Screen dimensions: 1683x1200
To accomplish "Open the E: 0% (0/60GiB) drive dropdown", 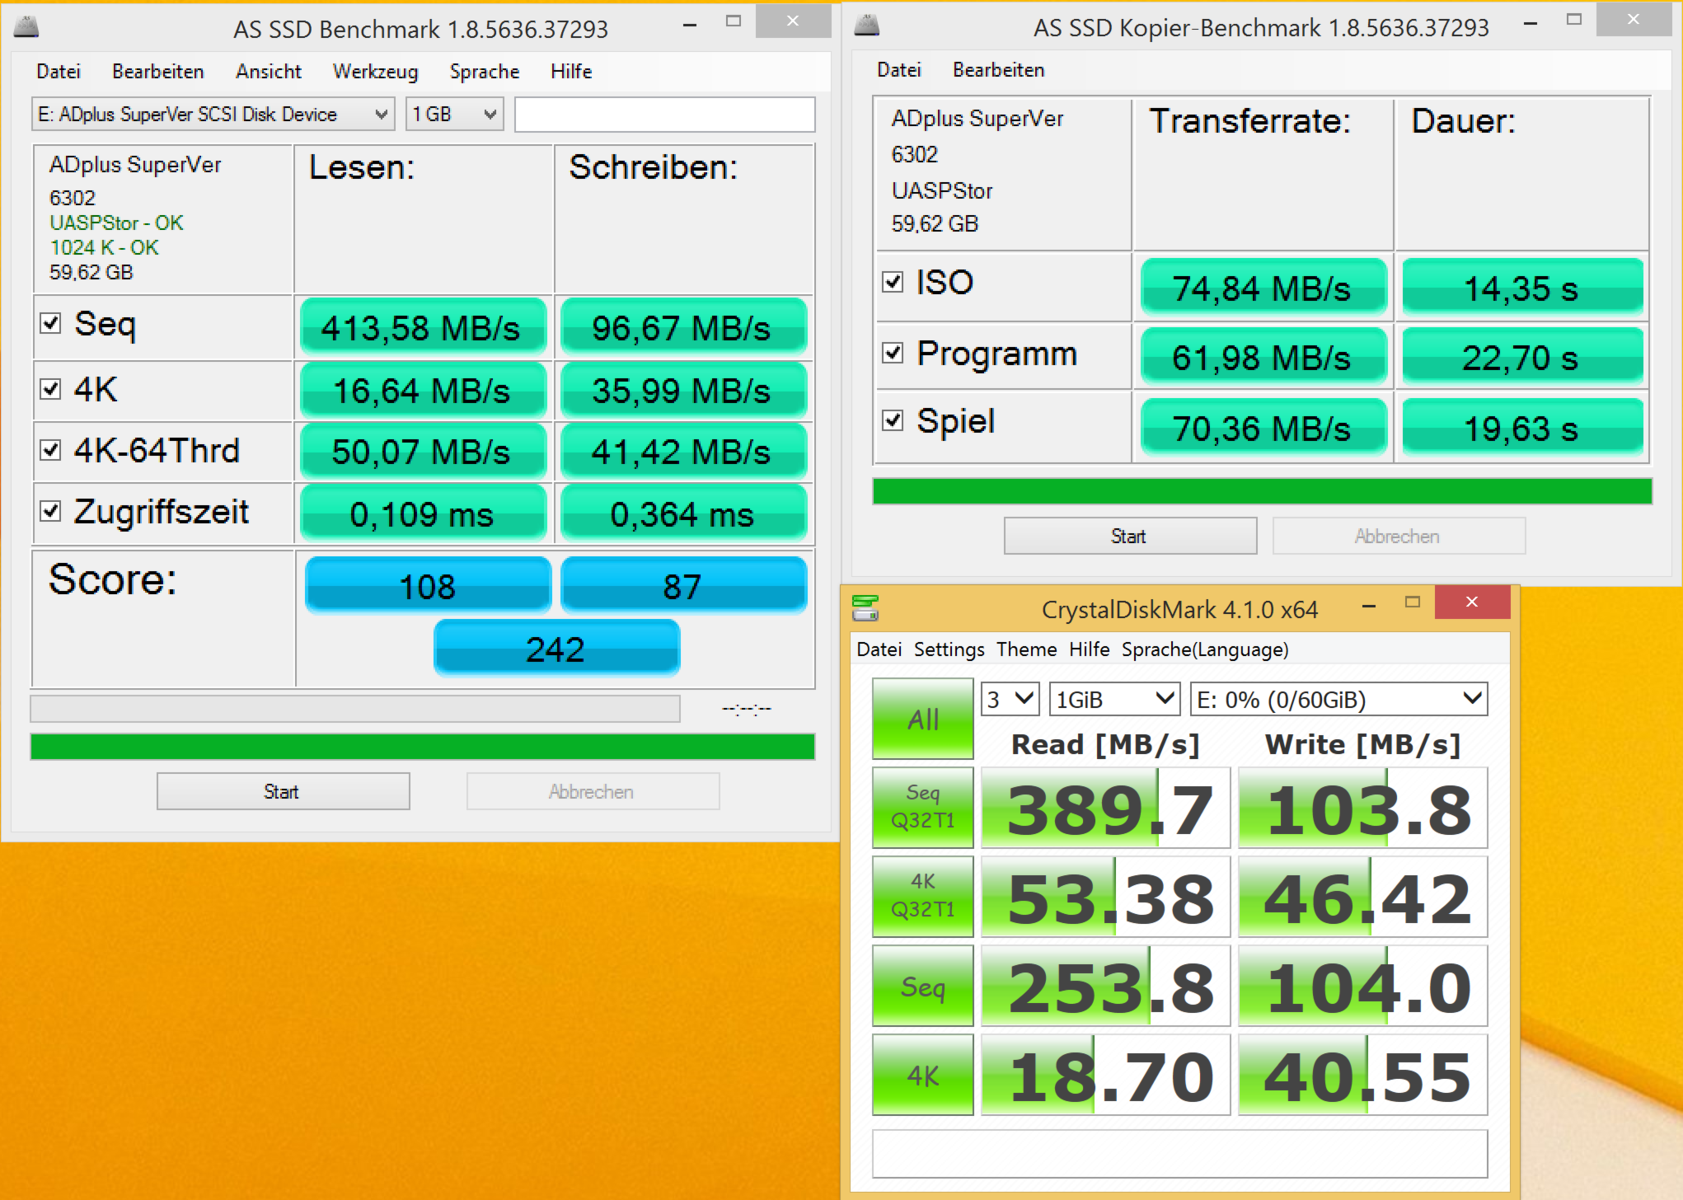I will [1339, 699].
